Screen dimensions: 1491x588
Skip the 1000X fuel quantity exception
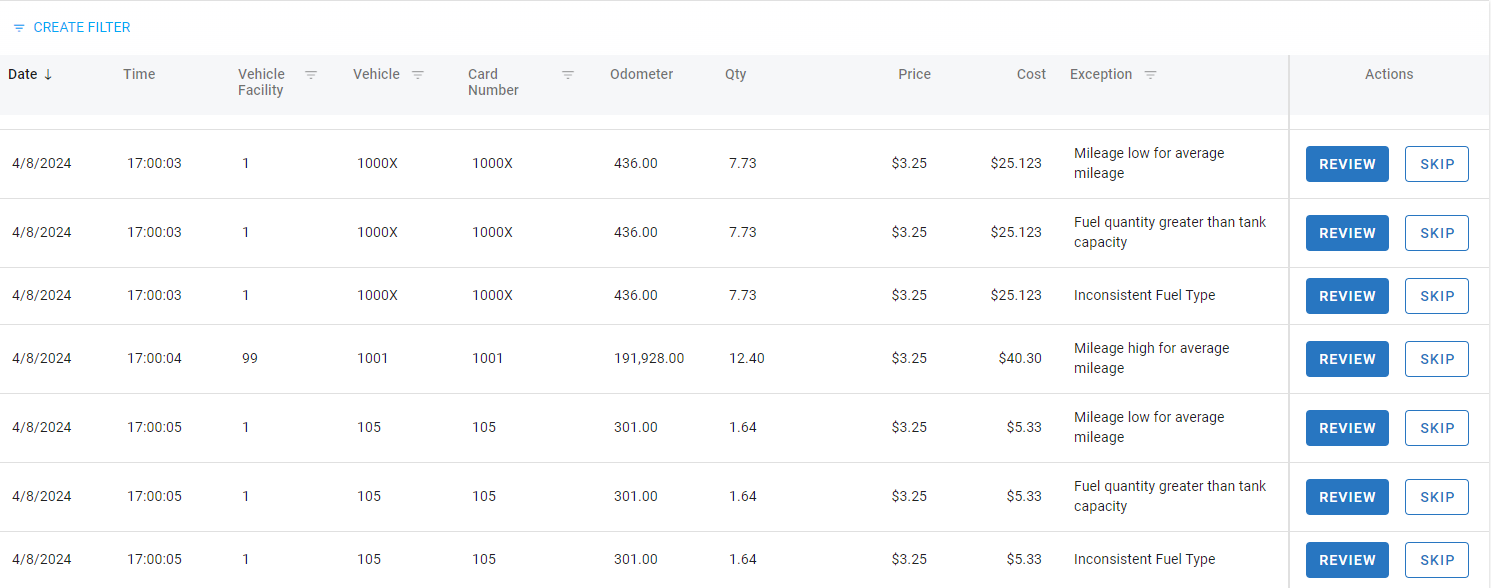[1436, 233]
